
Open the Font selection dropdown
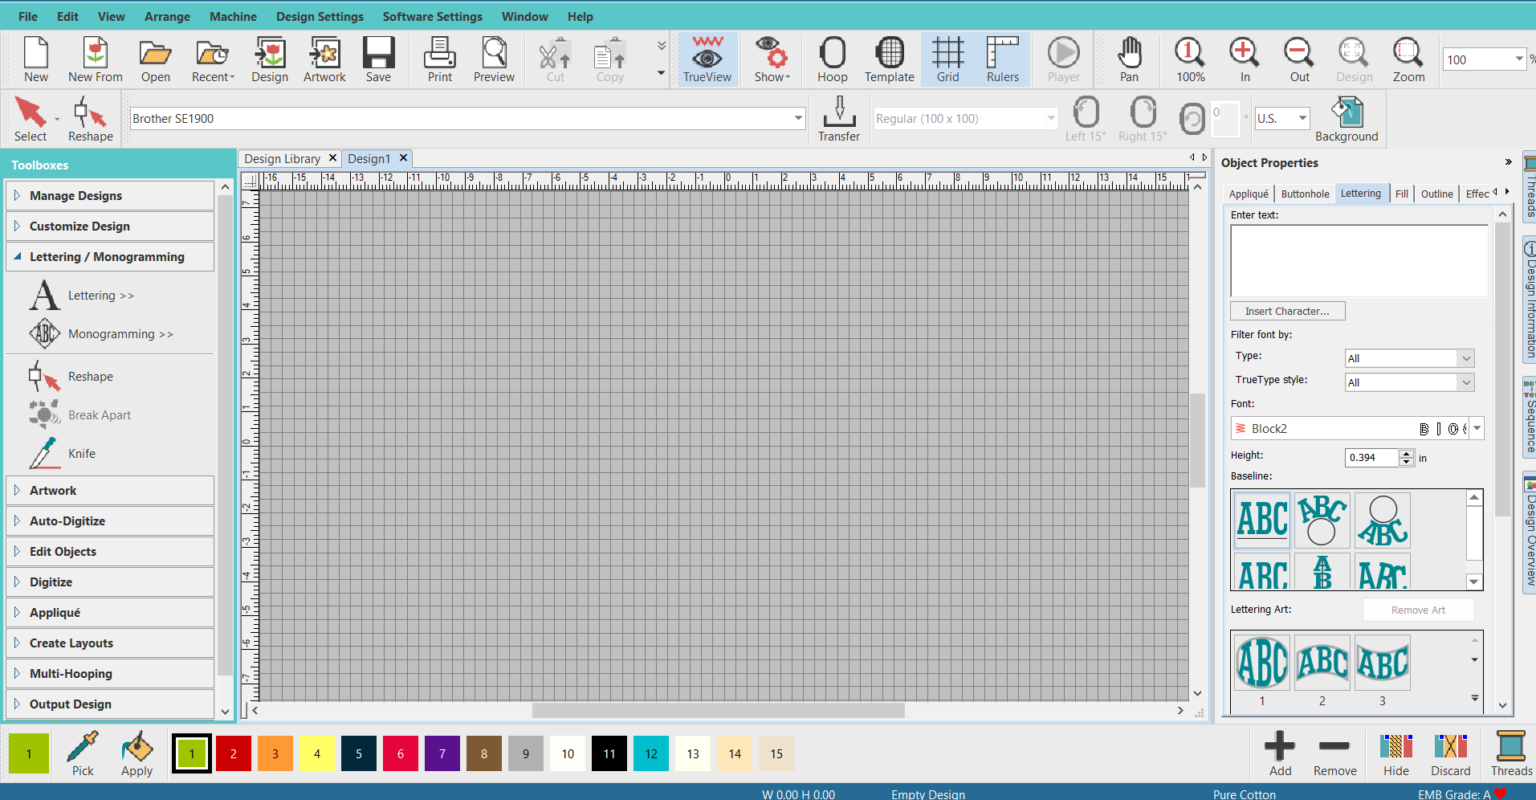point(1476,428)
